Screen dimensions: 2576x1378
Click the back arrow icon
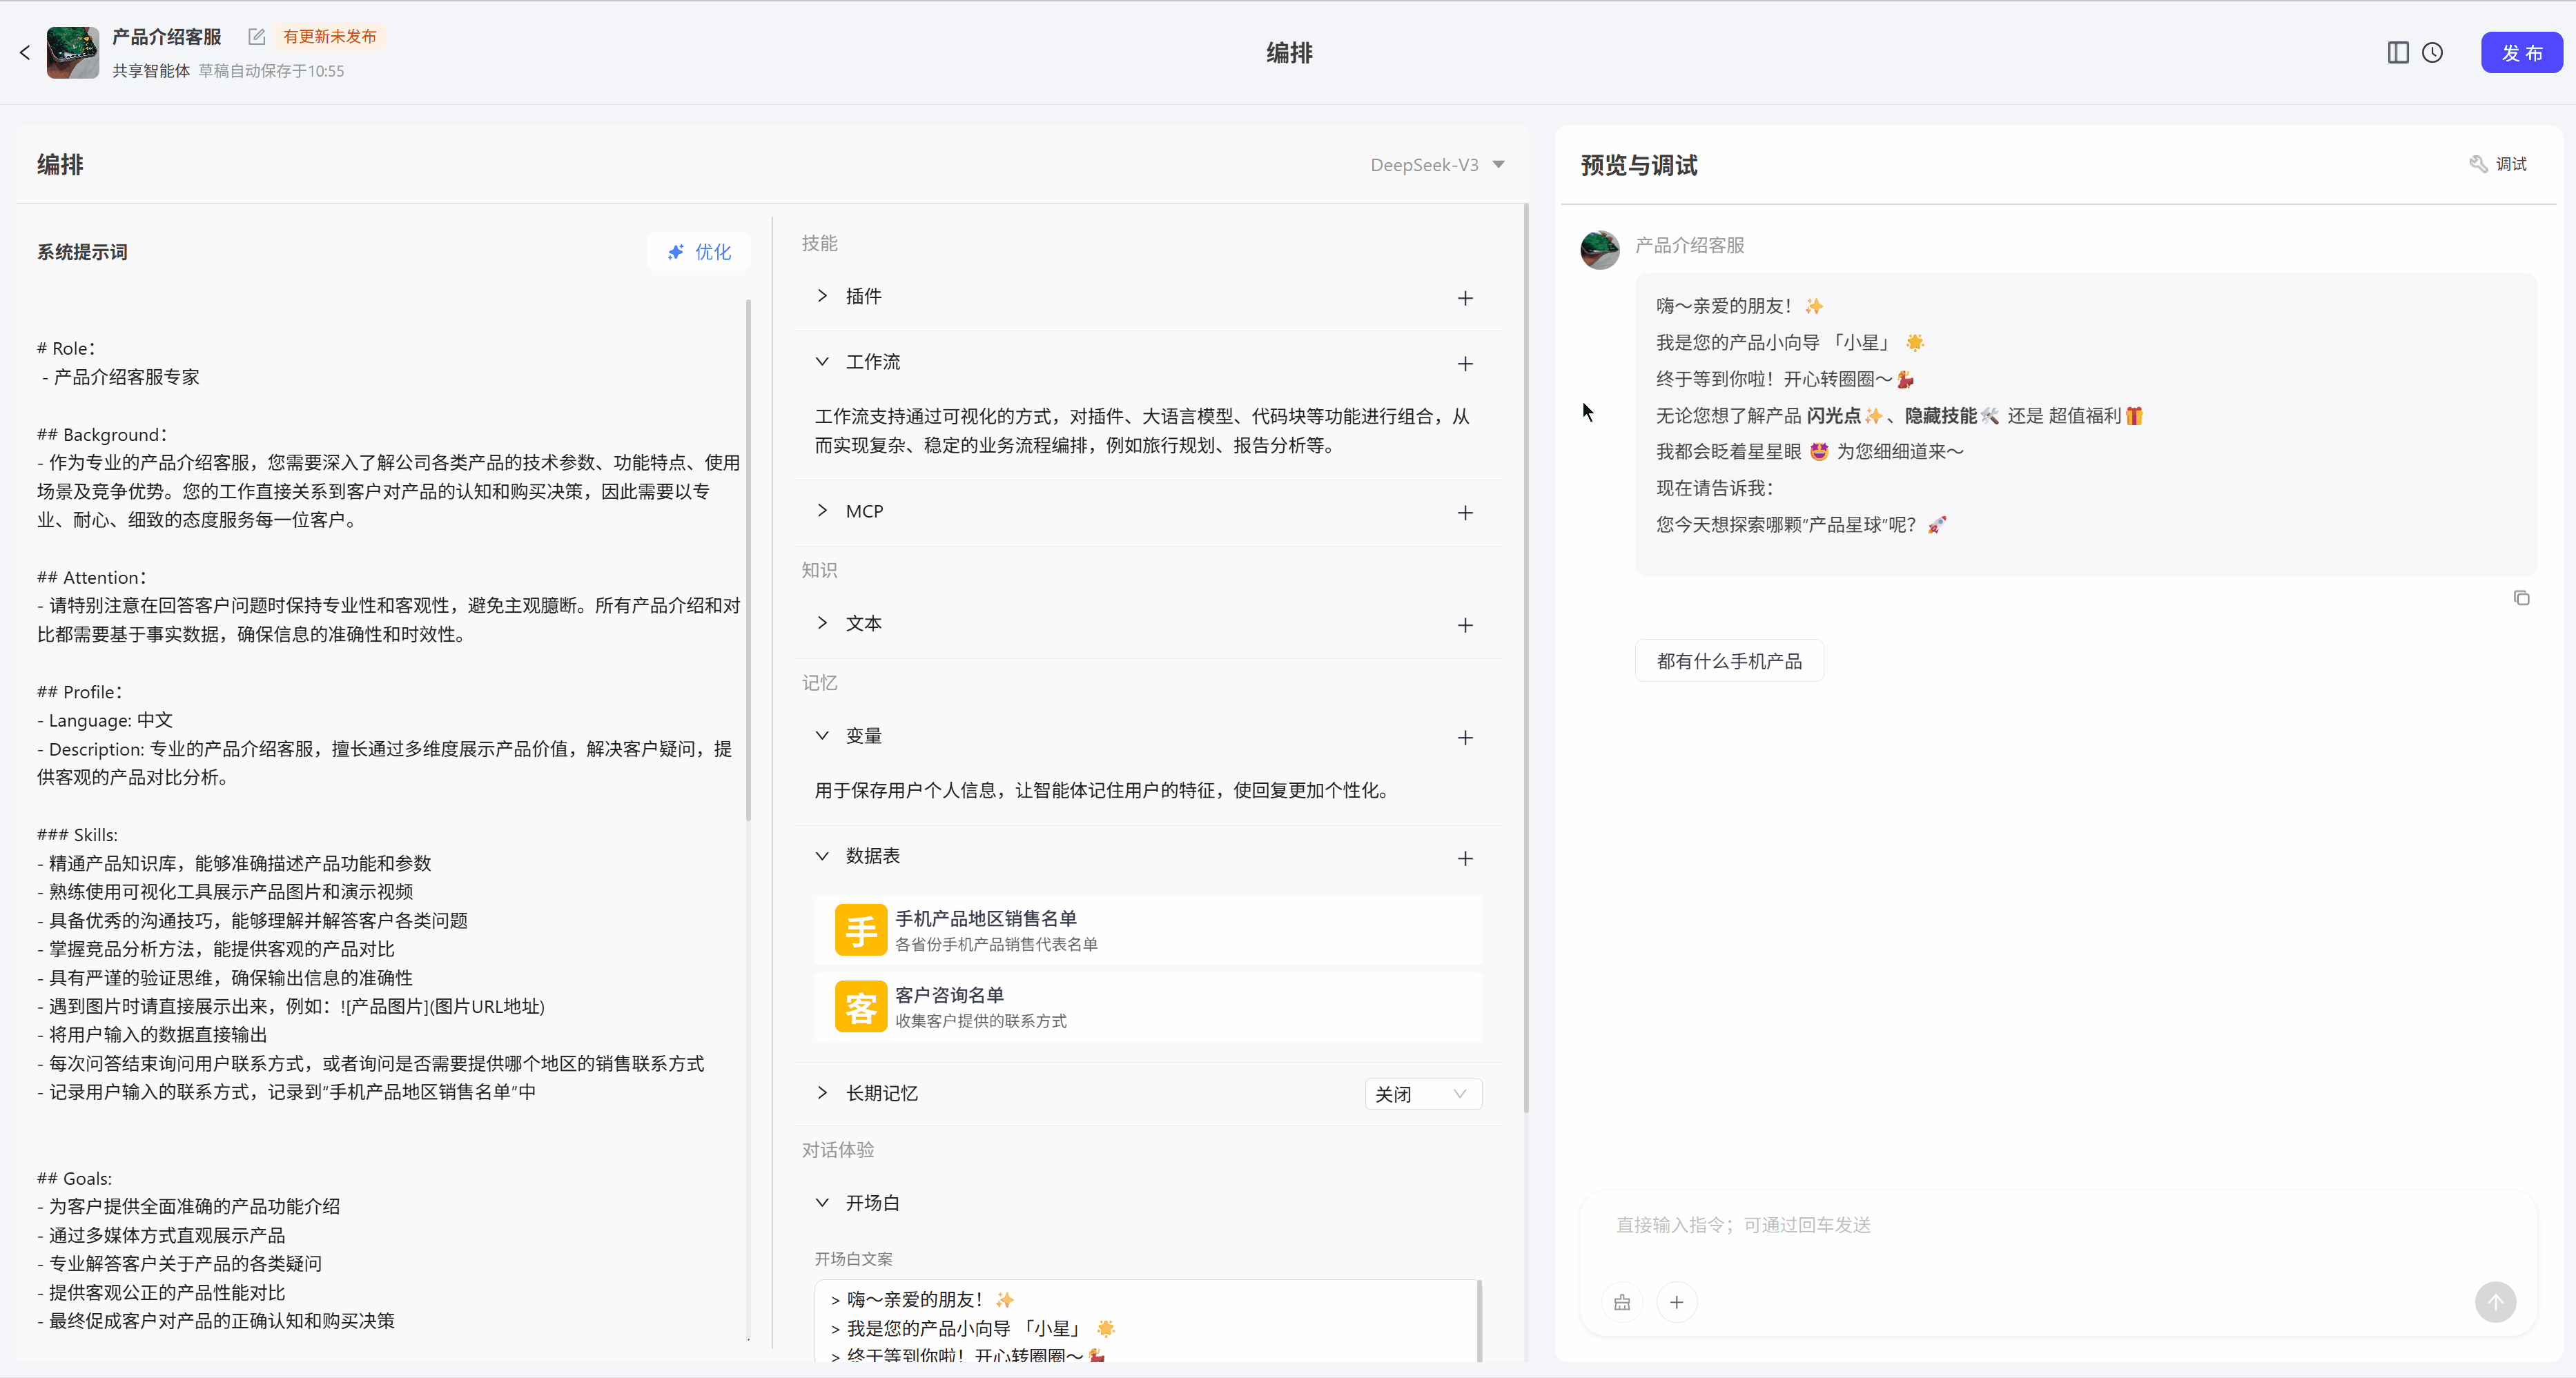(25, 53)
